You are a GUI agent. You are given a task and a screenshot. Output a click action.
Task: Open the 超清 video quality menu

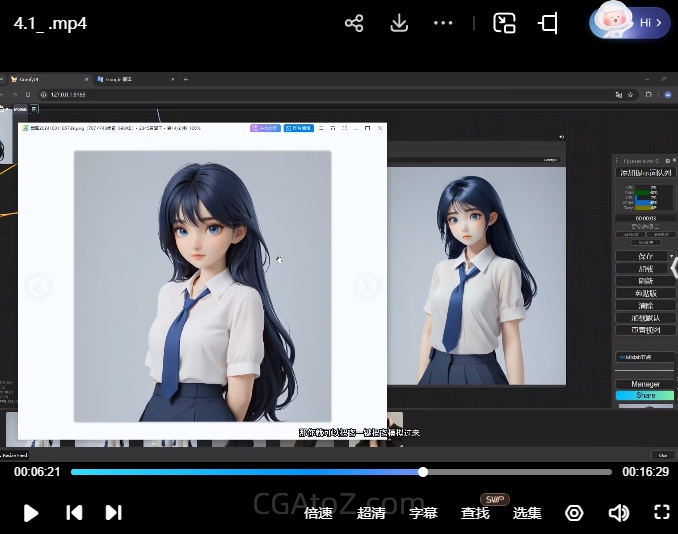click(371, 513)
